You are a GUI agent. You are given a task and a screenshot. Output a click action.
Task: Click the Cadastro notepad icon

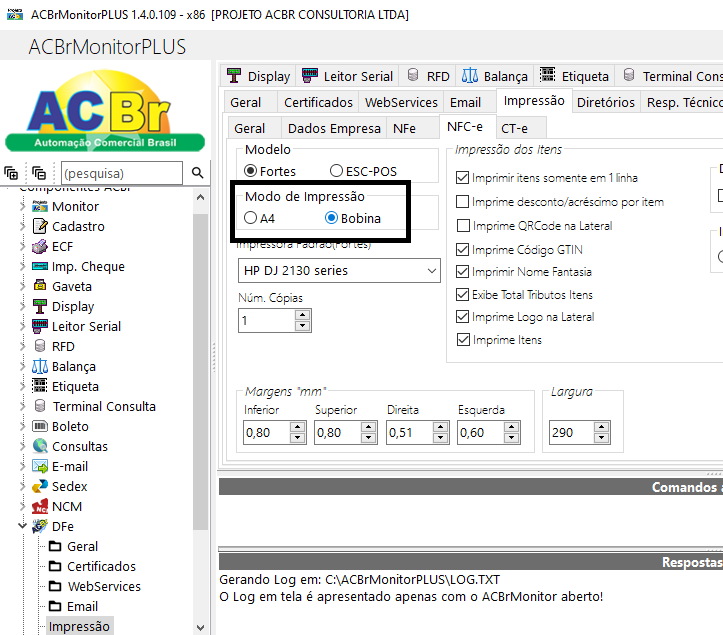[40, 226]
